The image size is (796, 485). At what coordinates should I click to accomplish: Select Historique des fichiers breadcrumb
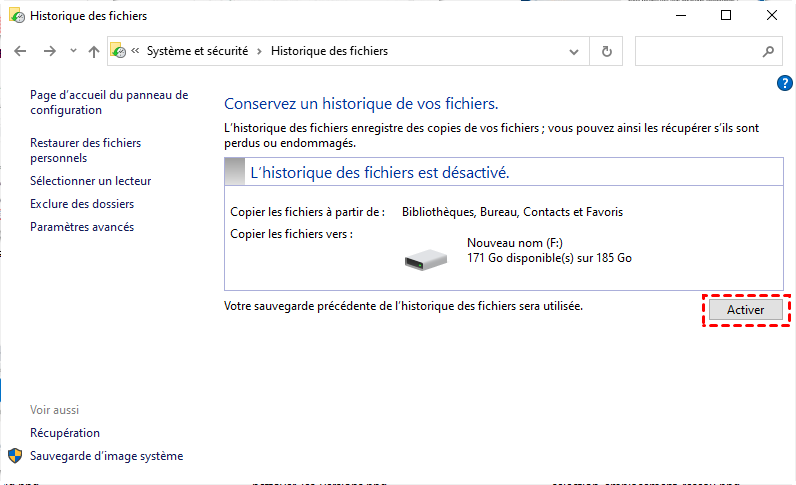[329, 51]
